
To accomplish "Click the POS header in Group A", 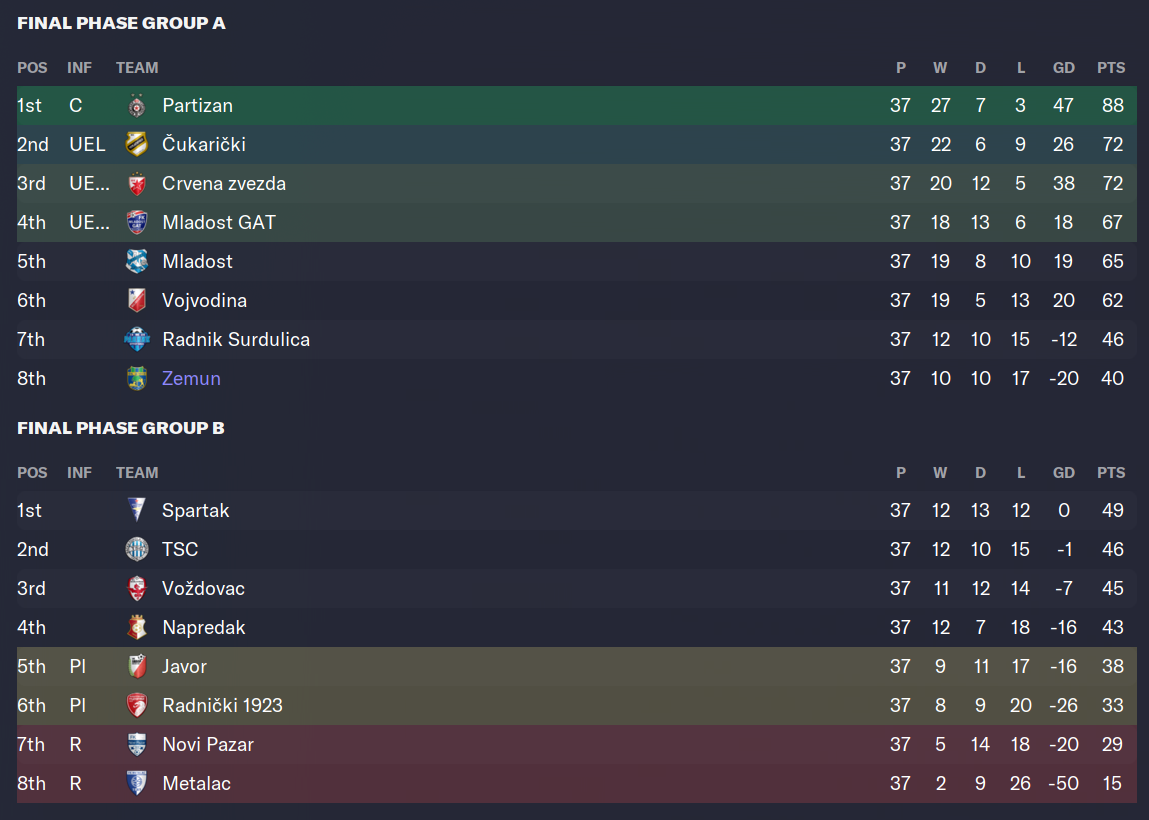I will coord(32,67).
